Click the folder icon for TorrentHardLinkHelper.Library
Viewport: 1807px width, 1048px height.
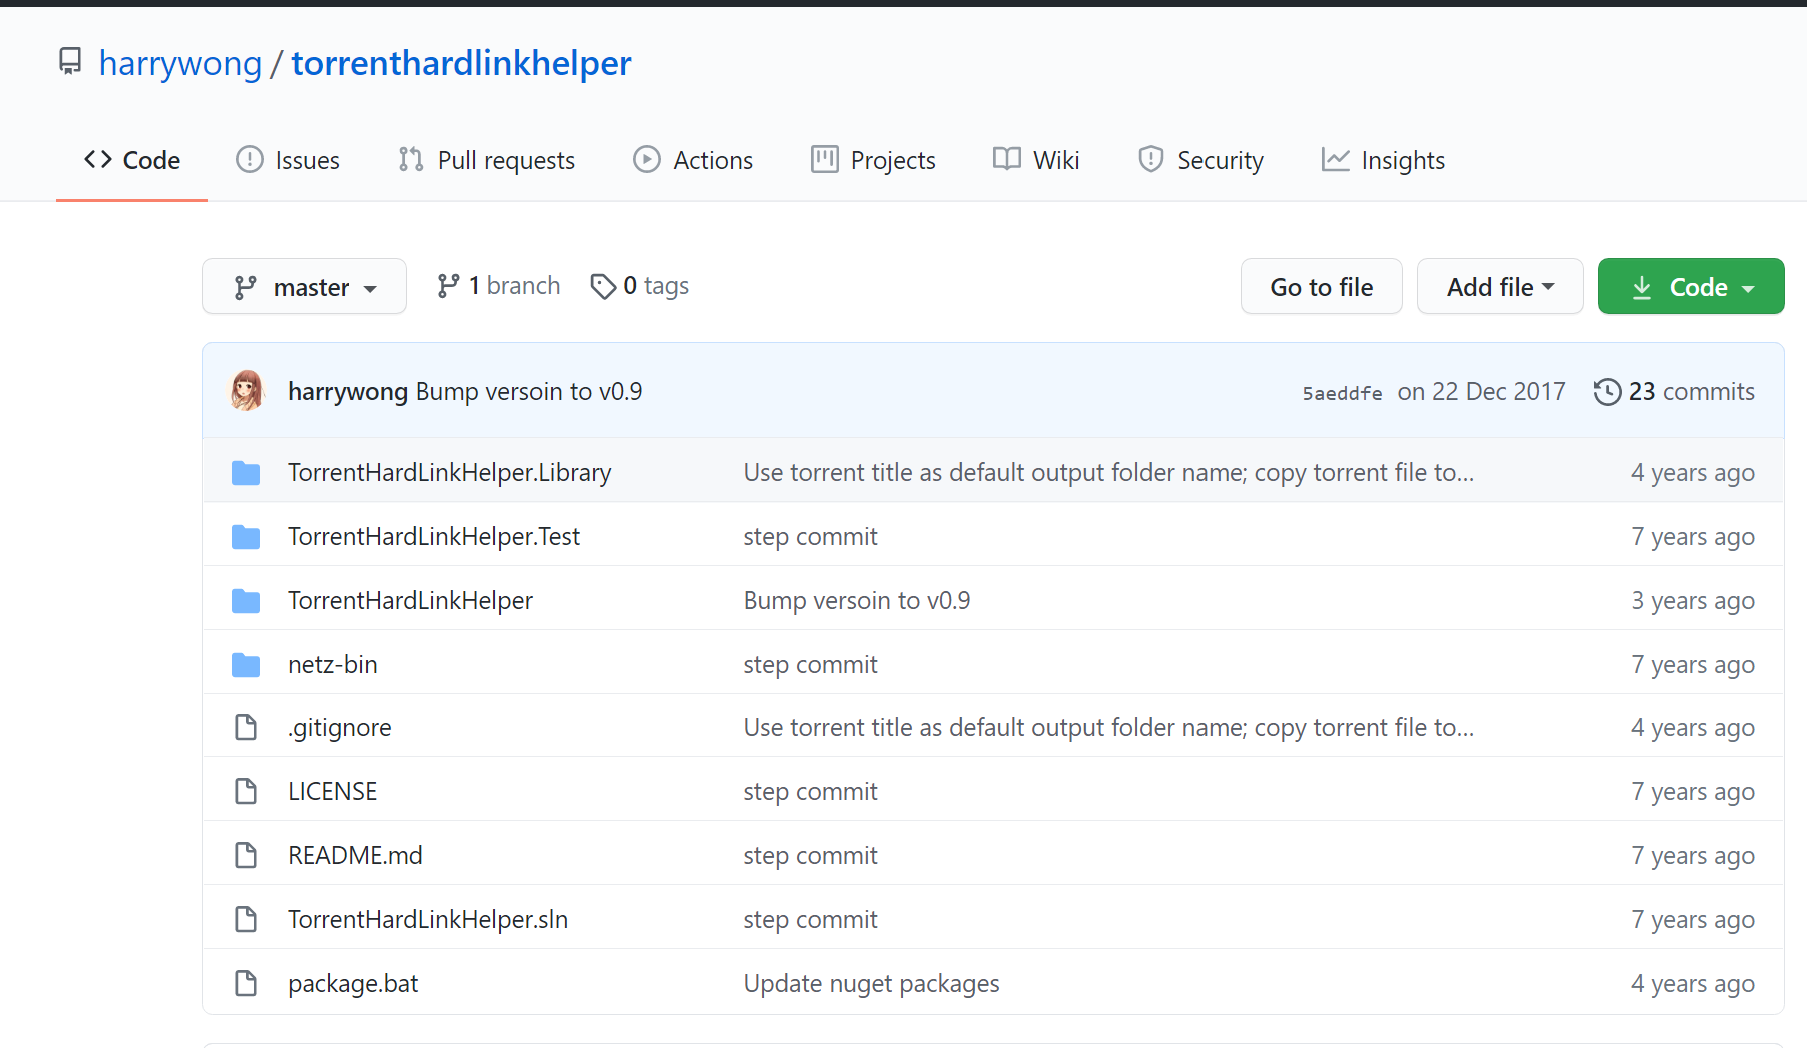click(x=246, y=473)
